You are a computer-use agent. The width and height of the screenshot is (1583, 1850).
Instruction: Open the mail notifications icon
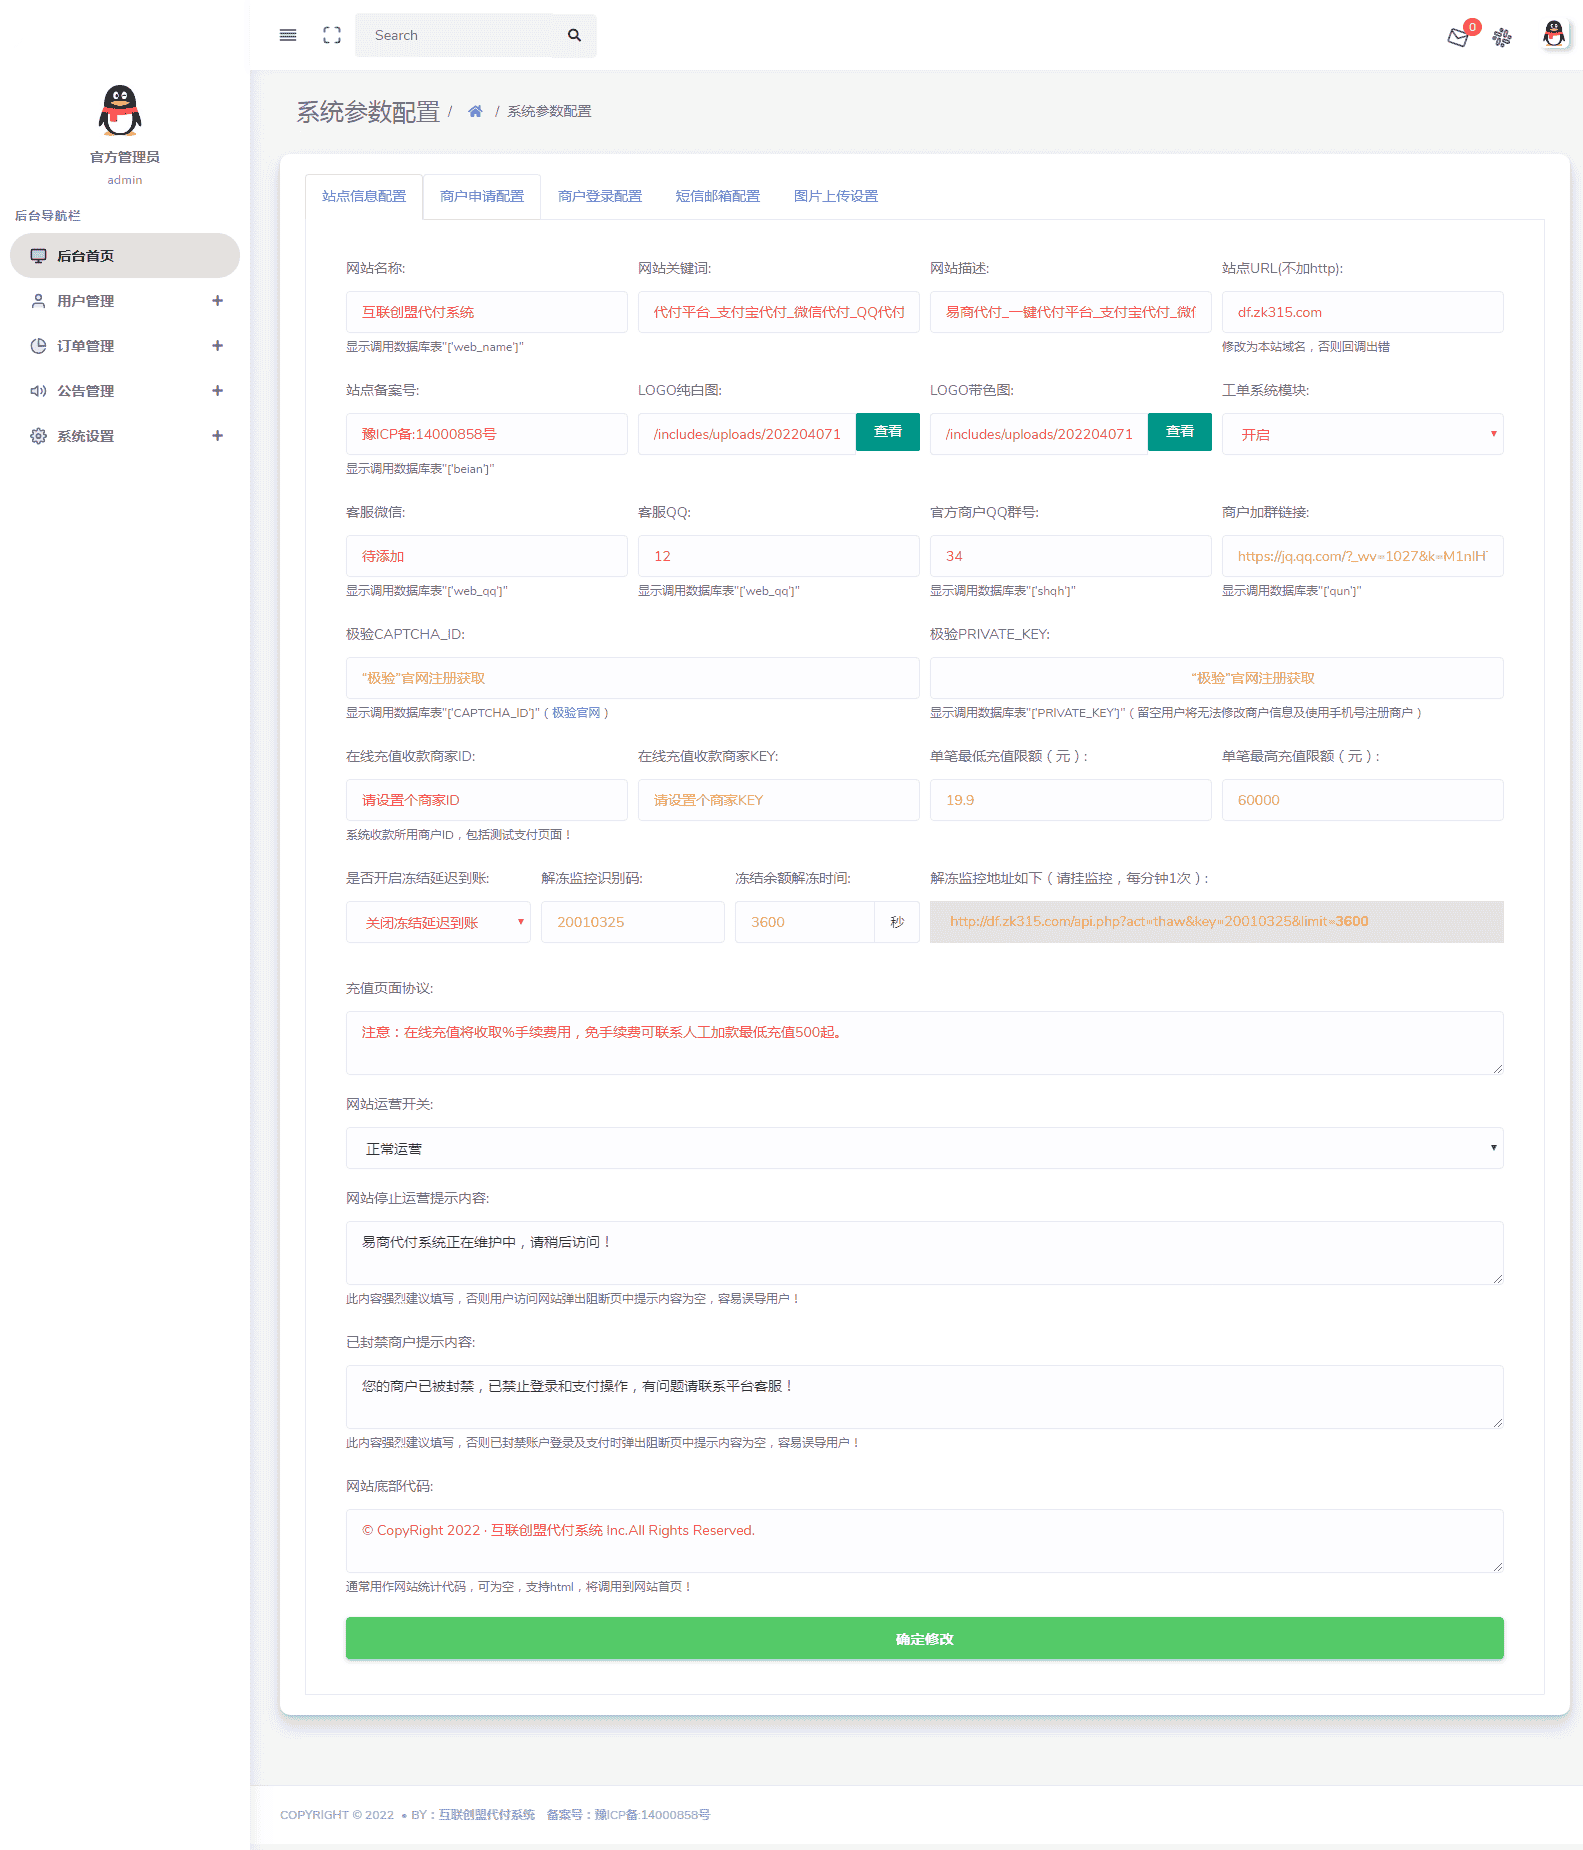(x=1458, y=37)
